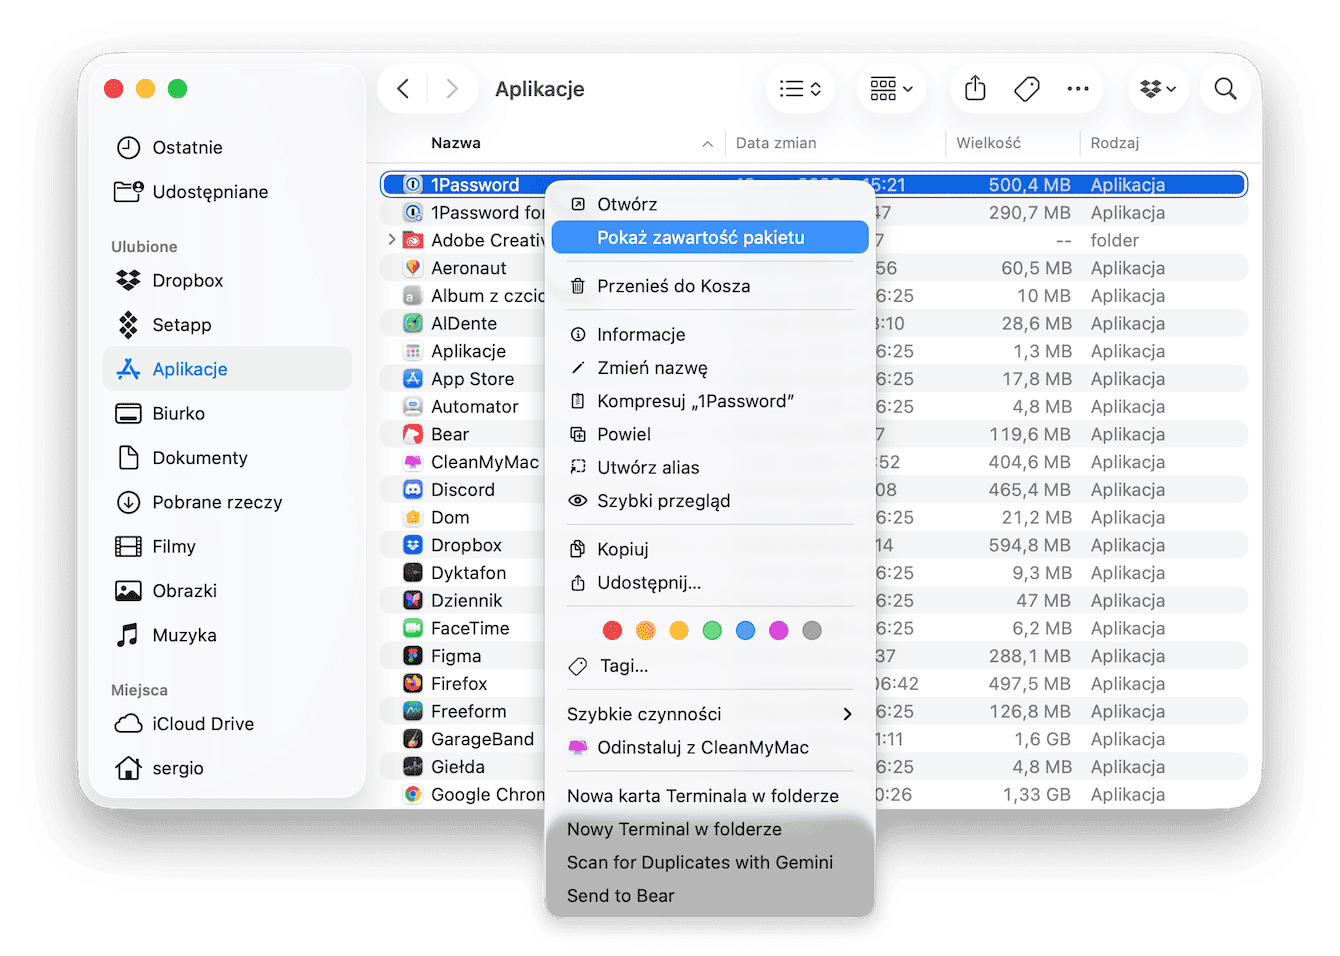The image size is (1340, 956).
Task: Apply the green tag color
Action: pos(712,630)
